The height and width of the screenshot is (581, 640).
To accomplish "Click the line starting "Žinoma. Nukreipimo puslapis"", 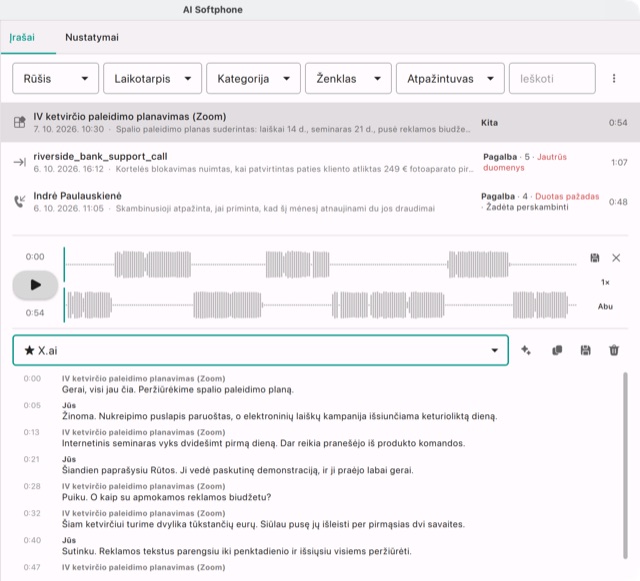I will [280, 416].
